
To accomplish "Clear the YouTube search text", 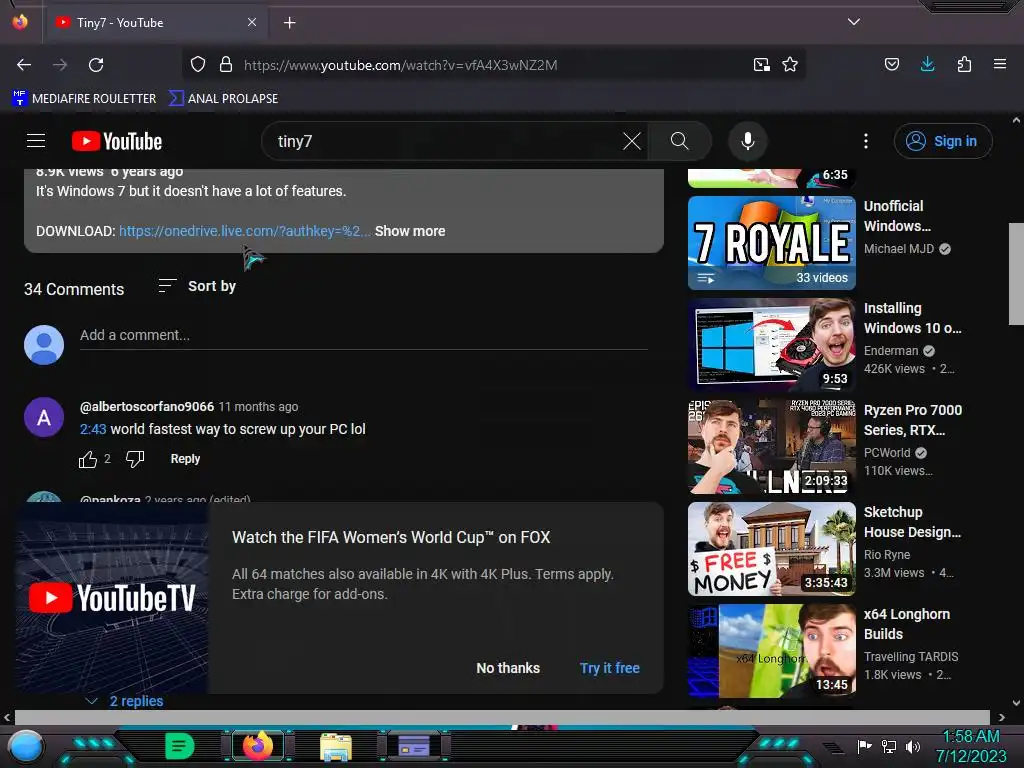I will pyautogui.click(x=632, y=141).
